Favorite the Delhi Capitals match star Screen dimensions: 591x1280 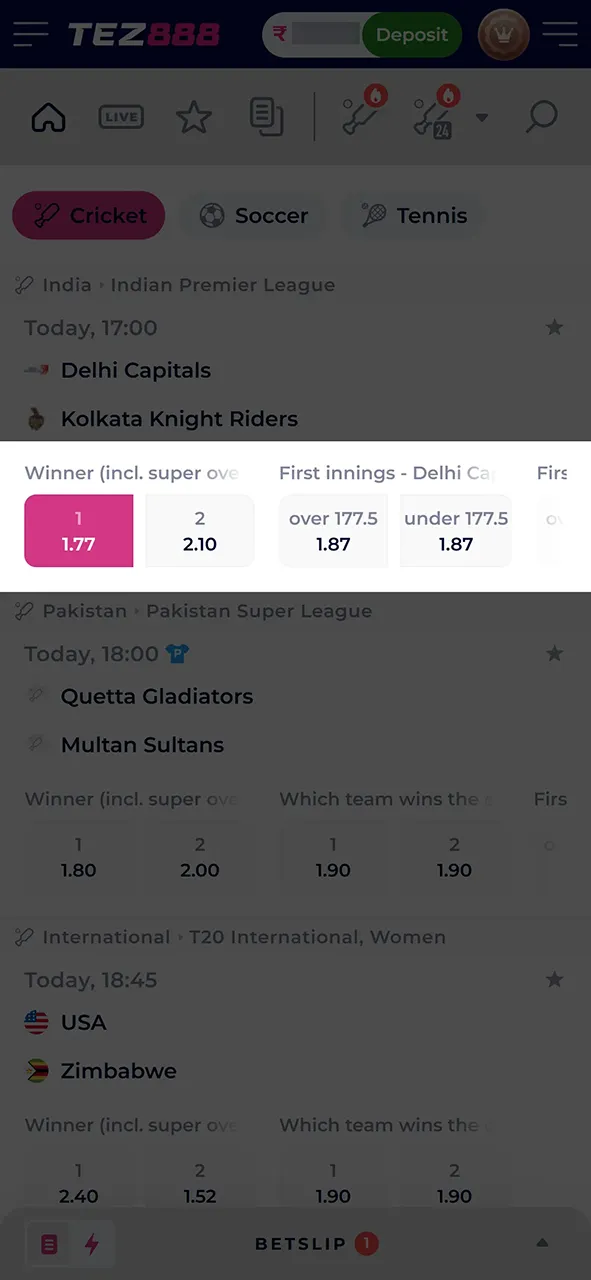554,328
